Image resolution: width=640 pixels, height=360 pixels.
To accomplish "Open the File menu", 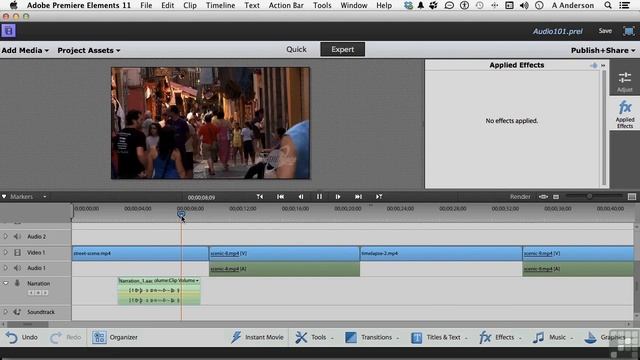I will point(146,5).
